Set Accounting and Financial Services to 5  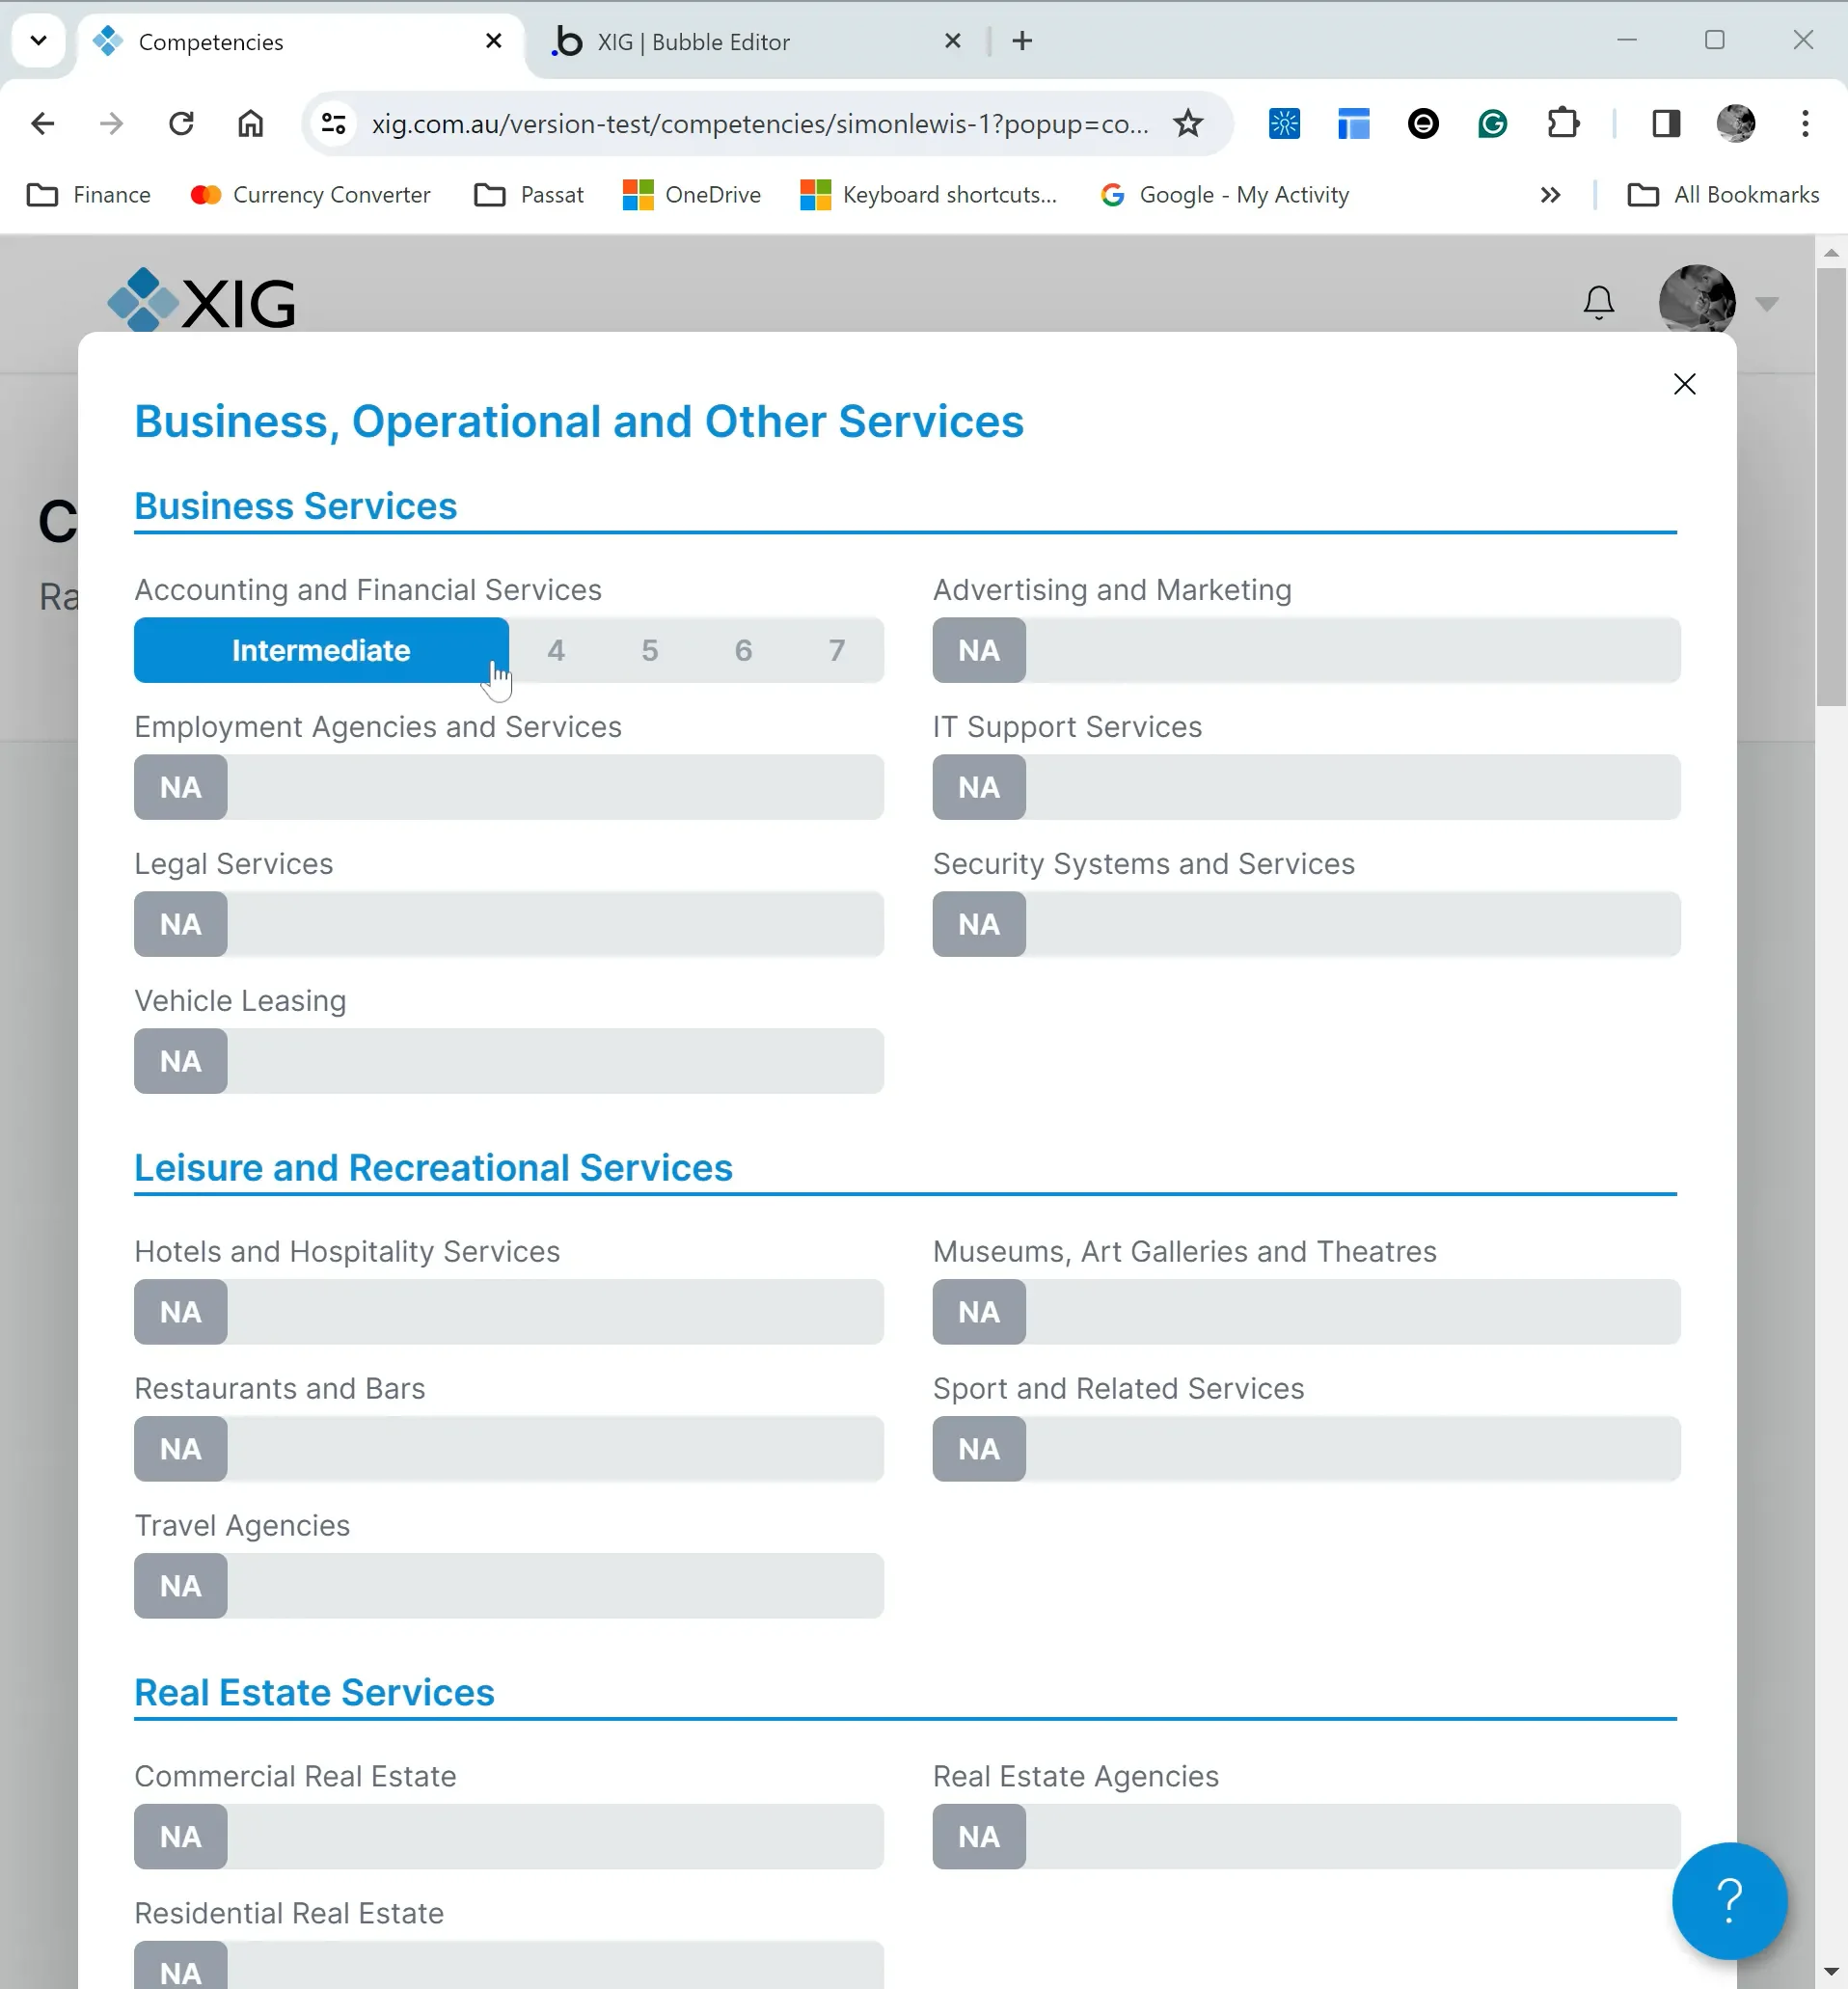tap(650, 650)
